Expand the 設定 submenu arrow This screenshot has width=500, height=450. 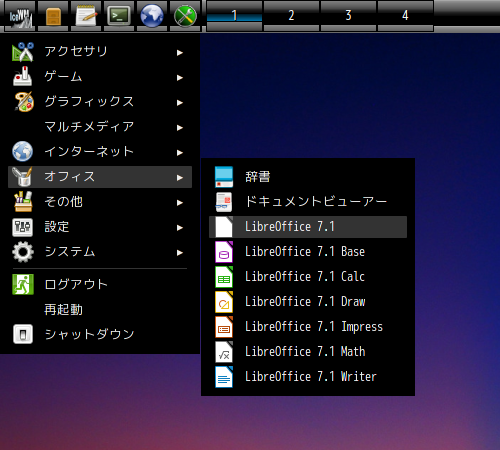click(x=180, y=228)
